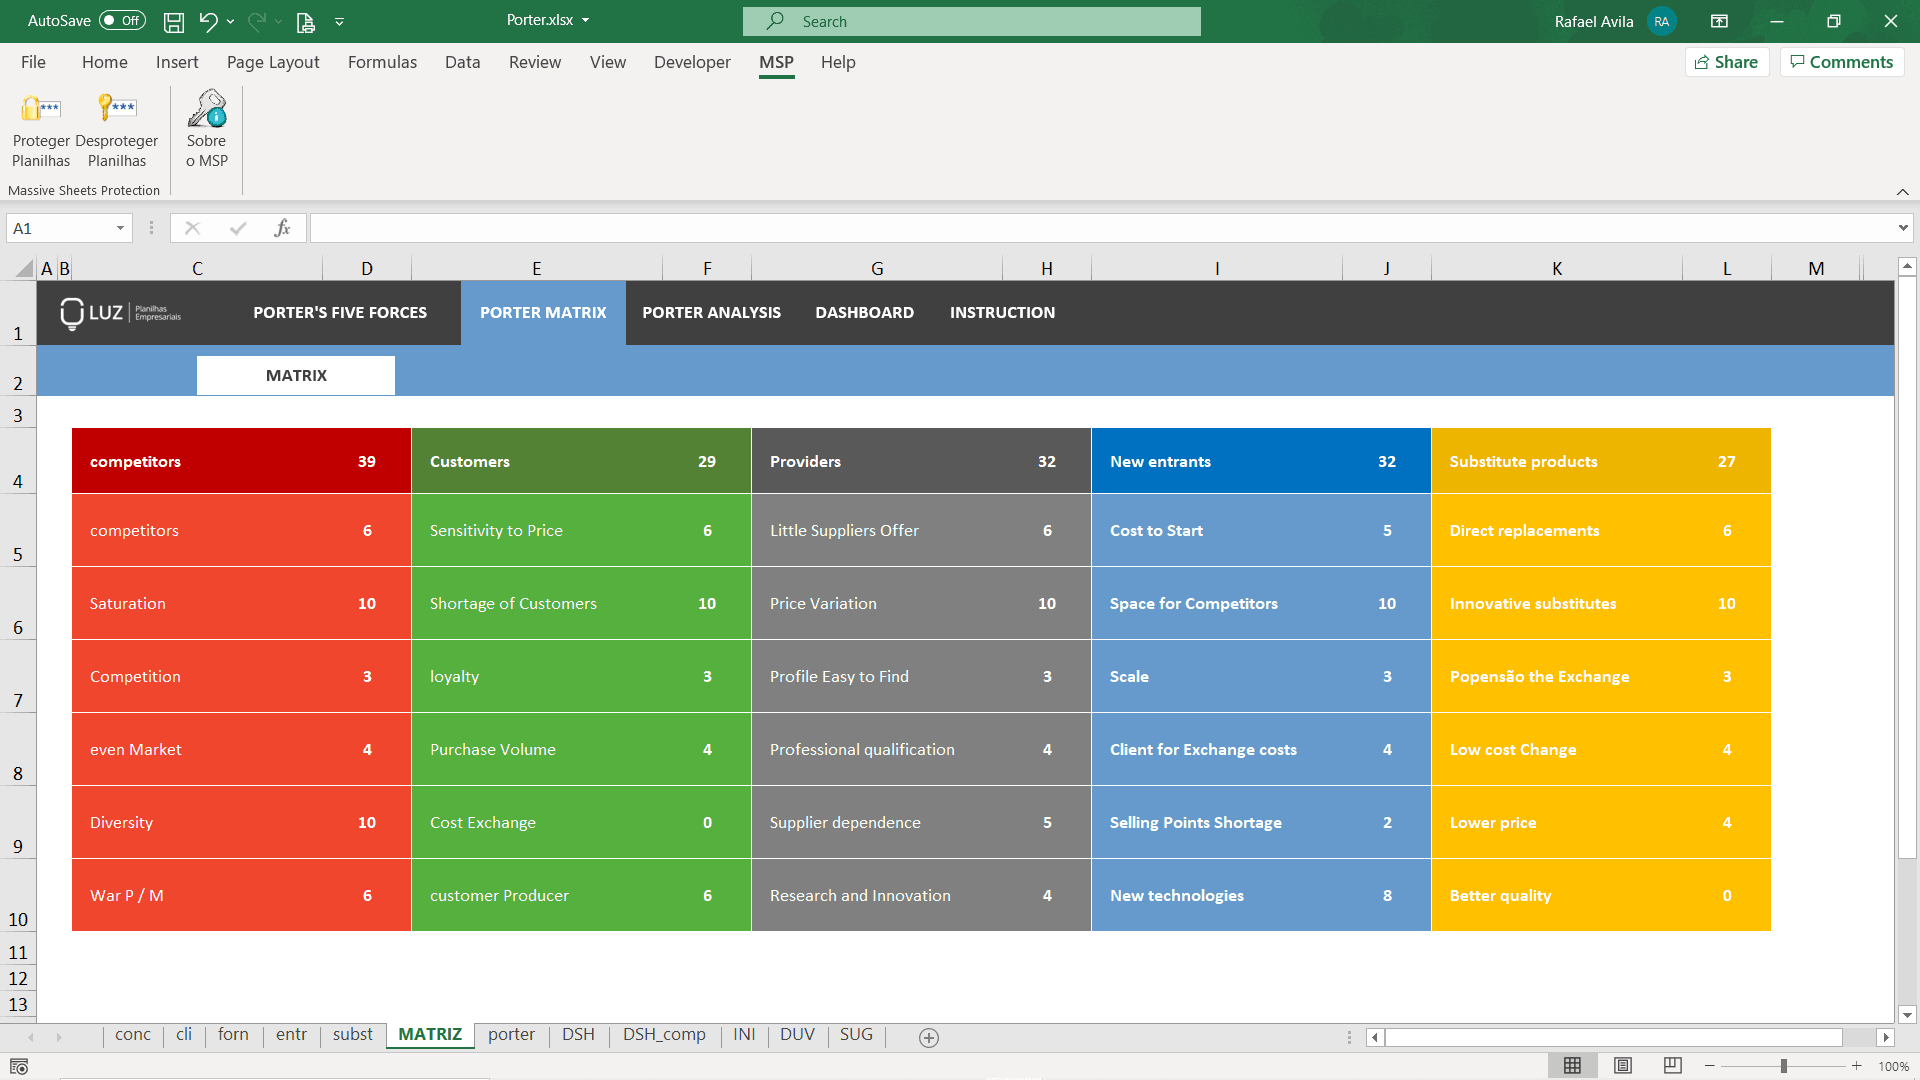
Task: Click the Desproteger Planilhas key icon
Action: tap(117, 108)
